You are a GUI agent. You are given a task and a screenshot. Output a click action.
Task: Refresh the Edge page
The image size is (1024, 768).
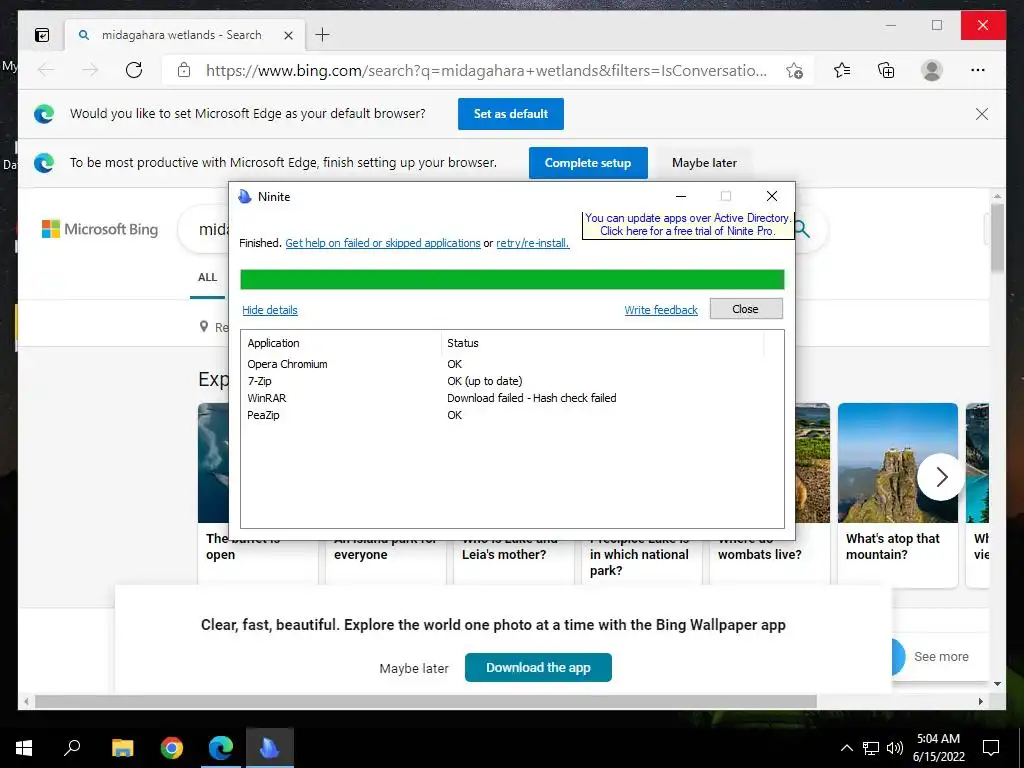coord(134,70)
